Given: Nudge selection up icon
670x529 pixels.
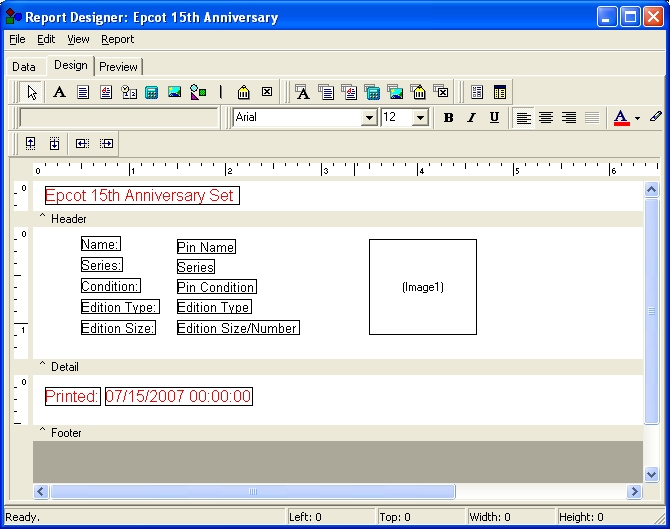Looking at the screenshot, I should [x=30, y=143].
